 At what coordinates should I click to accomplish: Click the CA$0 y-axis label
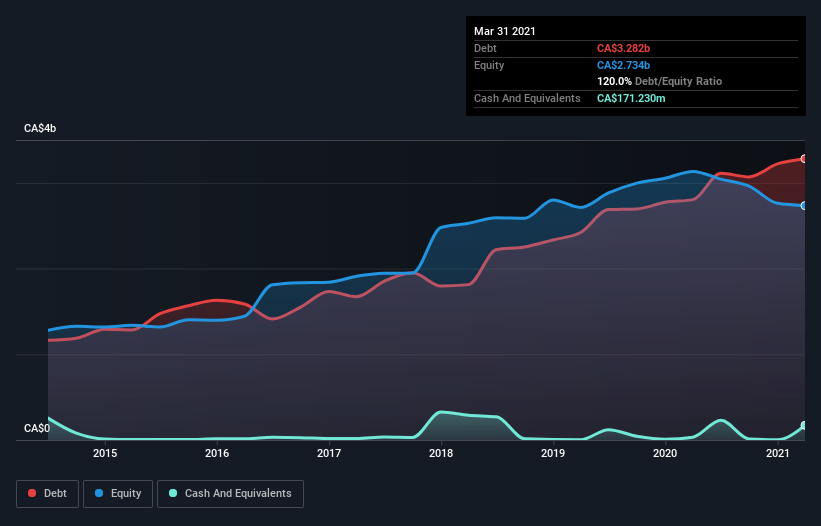pos(37,428)
